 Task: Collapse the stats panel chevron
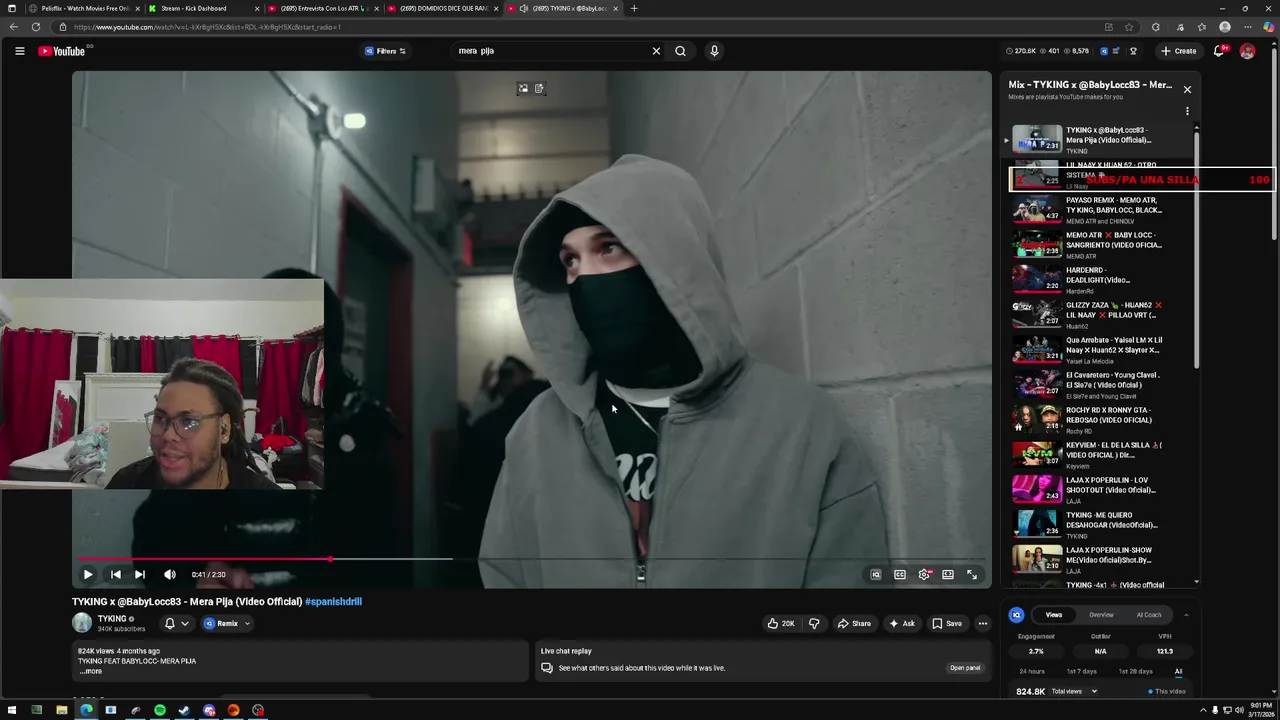click(1186, 615)
